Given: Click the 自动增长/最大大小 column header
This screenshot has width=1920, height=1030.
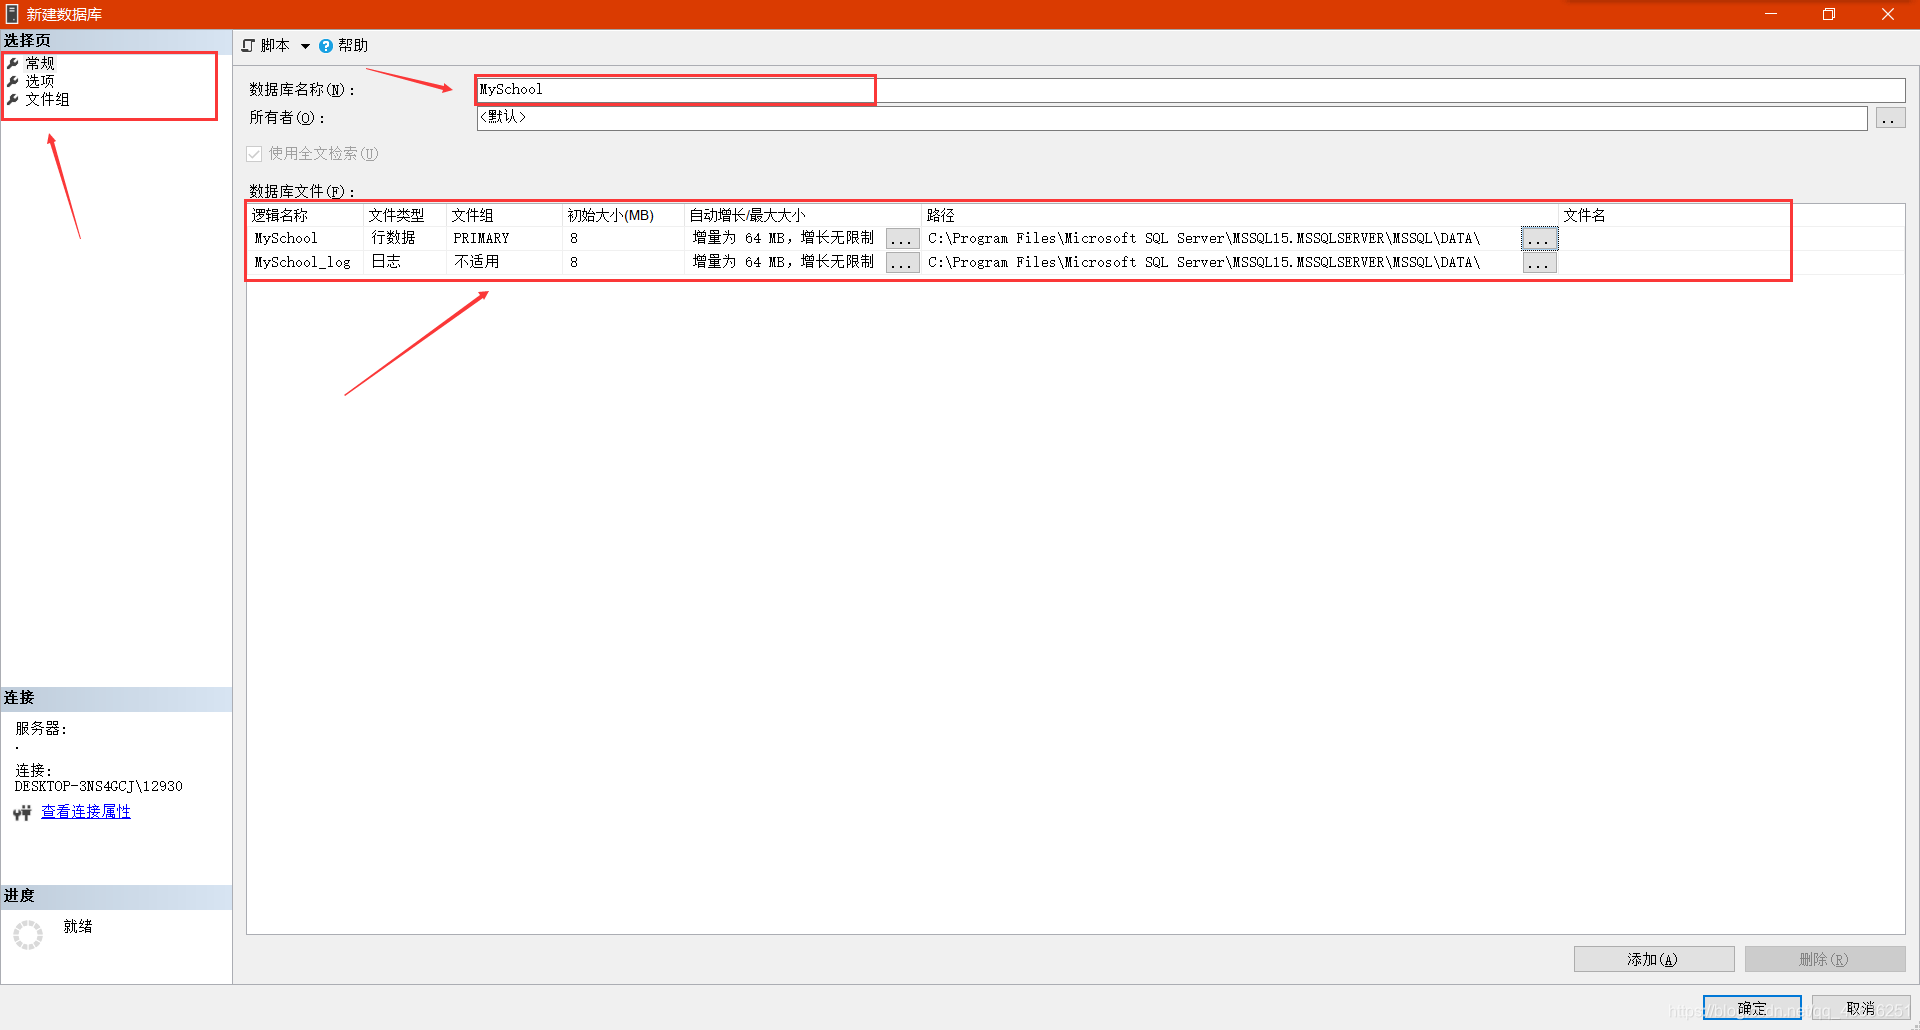Looking at the screenshot, I should (803, 215).
